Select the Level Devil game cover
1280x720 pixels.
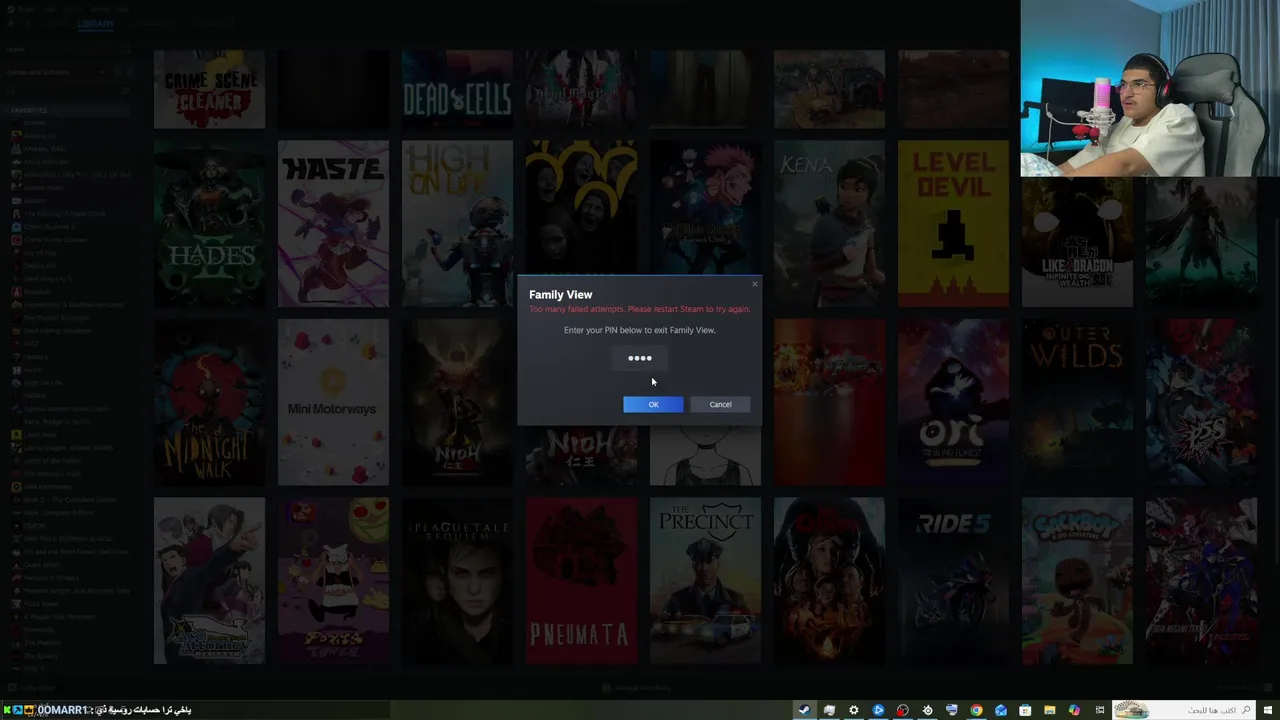953,223
